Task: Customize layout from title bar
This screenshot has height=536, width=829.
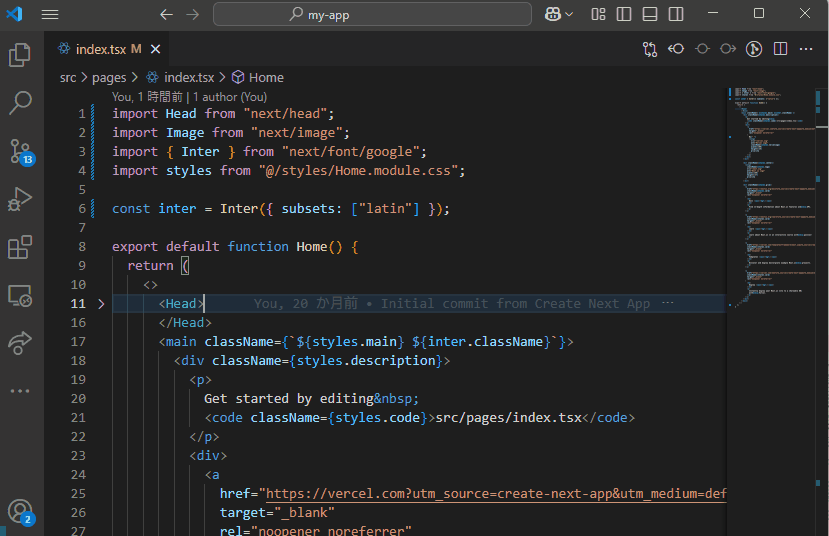Action: point(598,14)
